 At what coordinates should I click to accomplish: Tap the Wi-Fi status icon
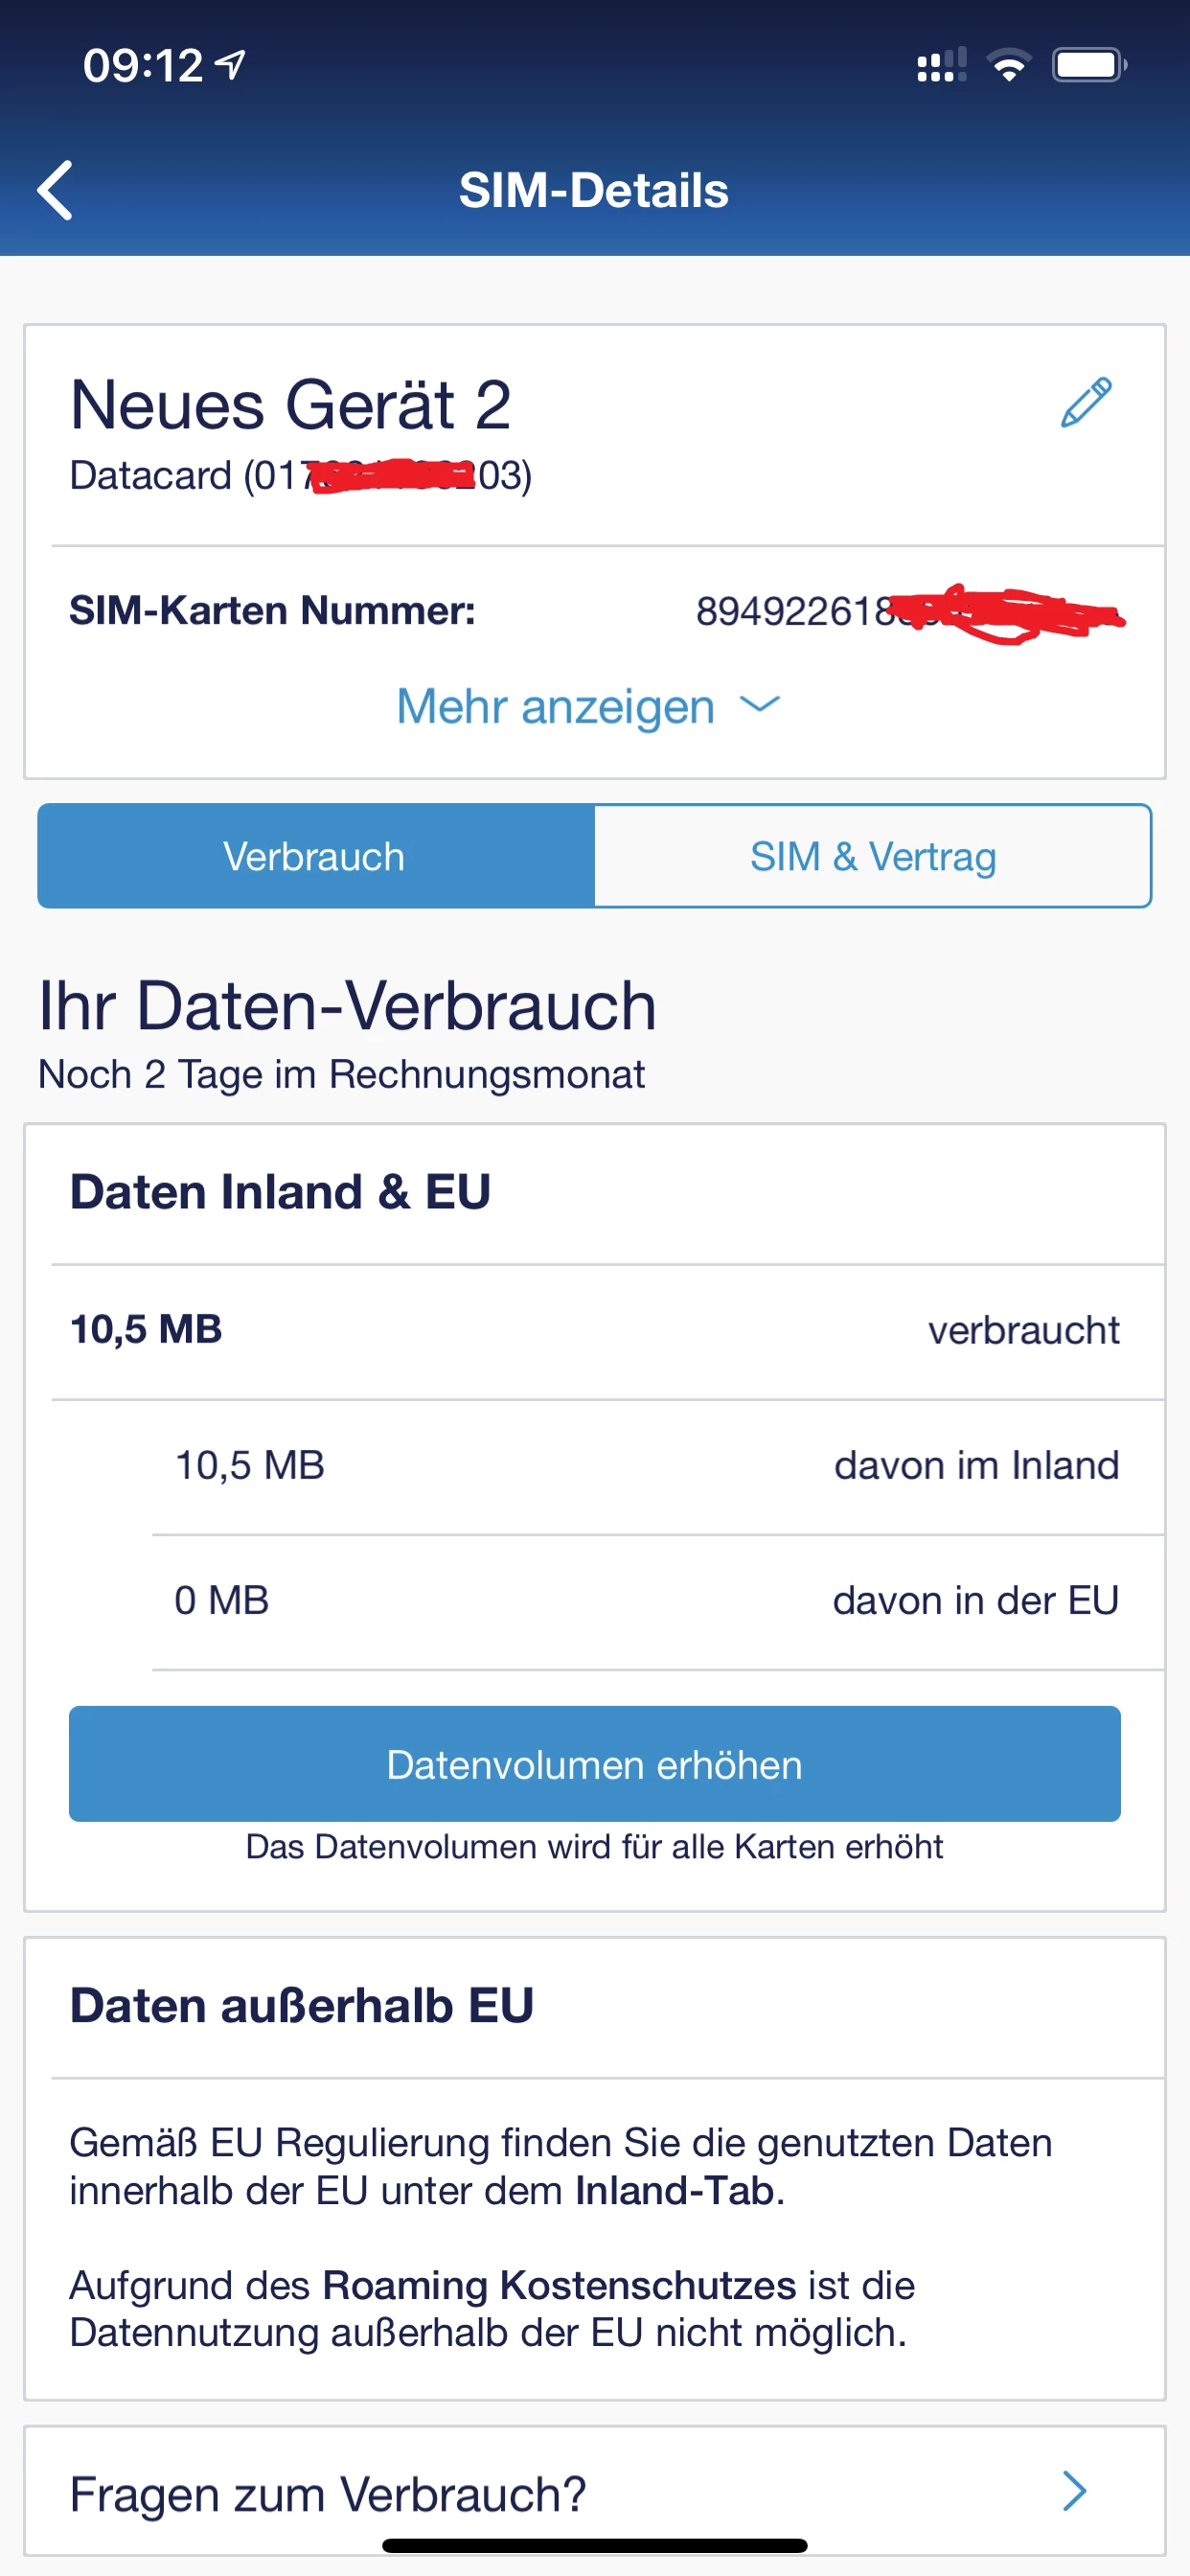1008,66
